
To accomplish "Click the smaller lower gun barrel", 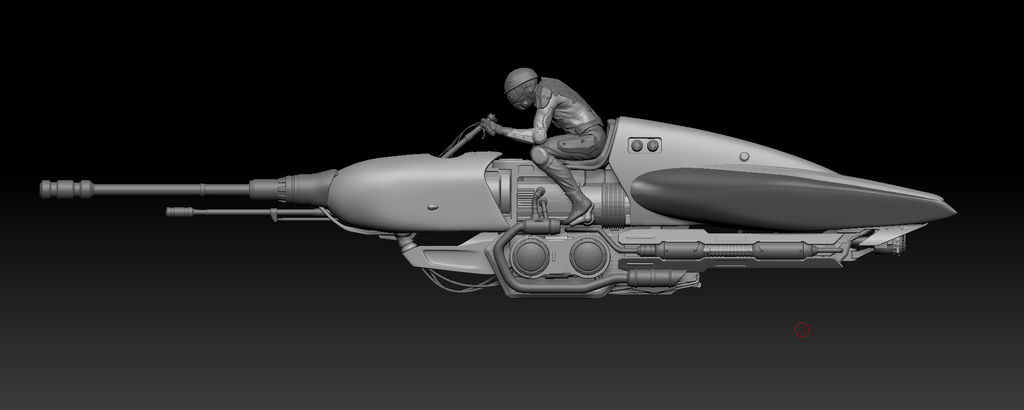I will (x=245, y=212).
